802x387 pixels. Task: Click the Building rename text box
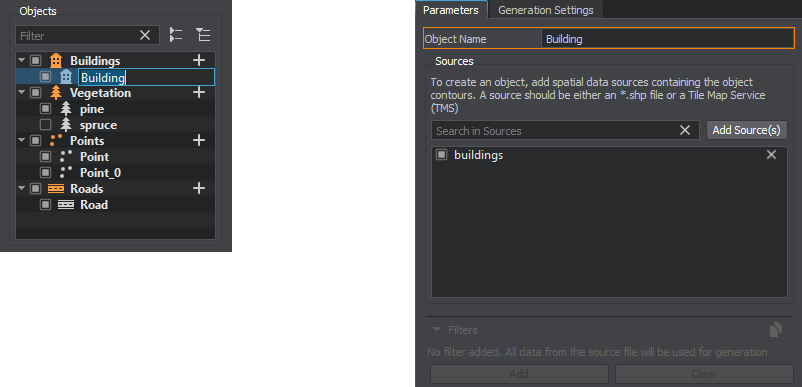pos(146,77)
